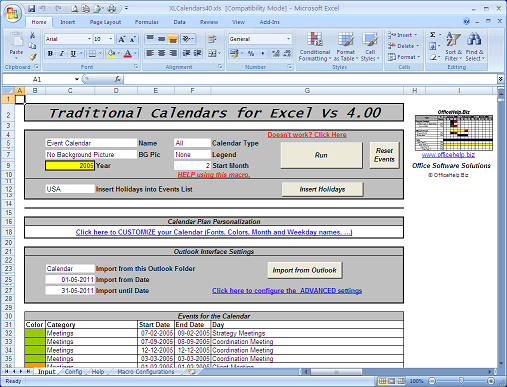Toggle Bottom Align
The height and width of the screenshot is (387, 507).
(173, 39)
